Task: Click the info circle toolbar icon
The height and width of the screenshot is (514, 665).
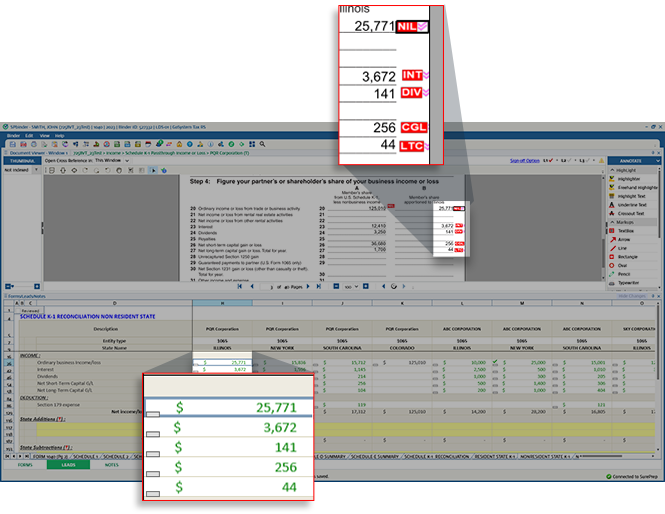Action: (210, 145)
